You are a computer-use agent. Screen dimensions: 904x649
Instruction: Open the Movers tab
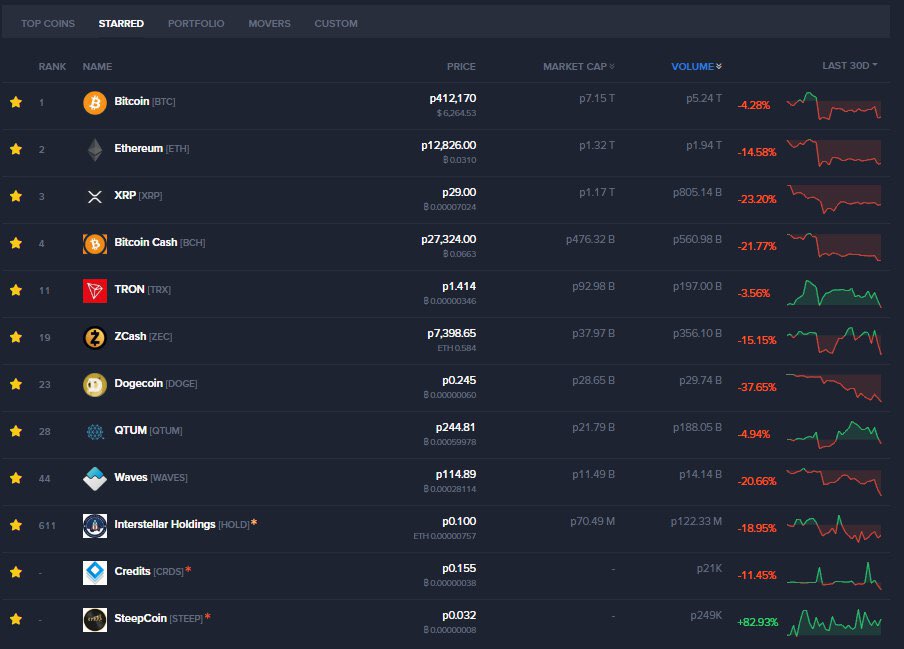[269, 24]
